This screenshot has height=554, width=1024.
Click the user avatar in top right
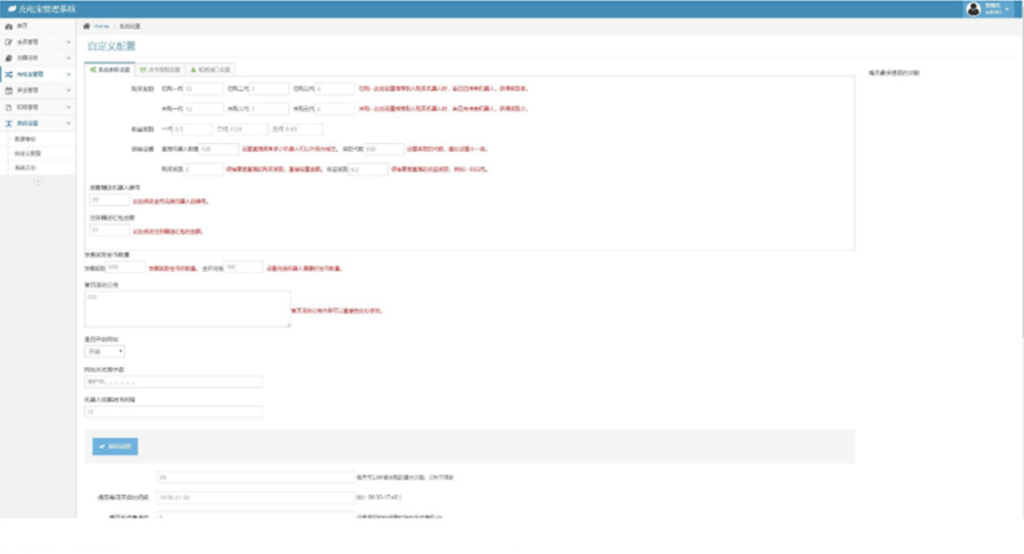coord(973,9)
